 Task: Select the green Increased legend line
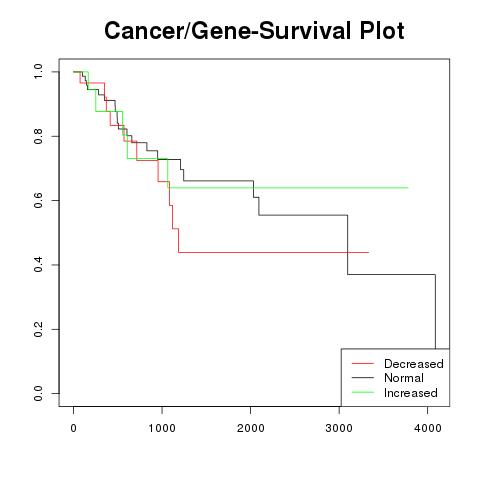pos(363,392)
